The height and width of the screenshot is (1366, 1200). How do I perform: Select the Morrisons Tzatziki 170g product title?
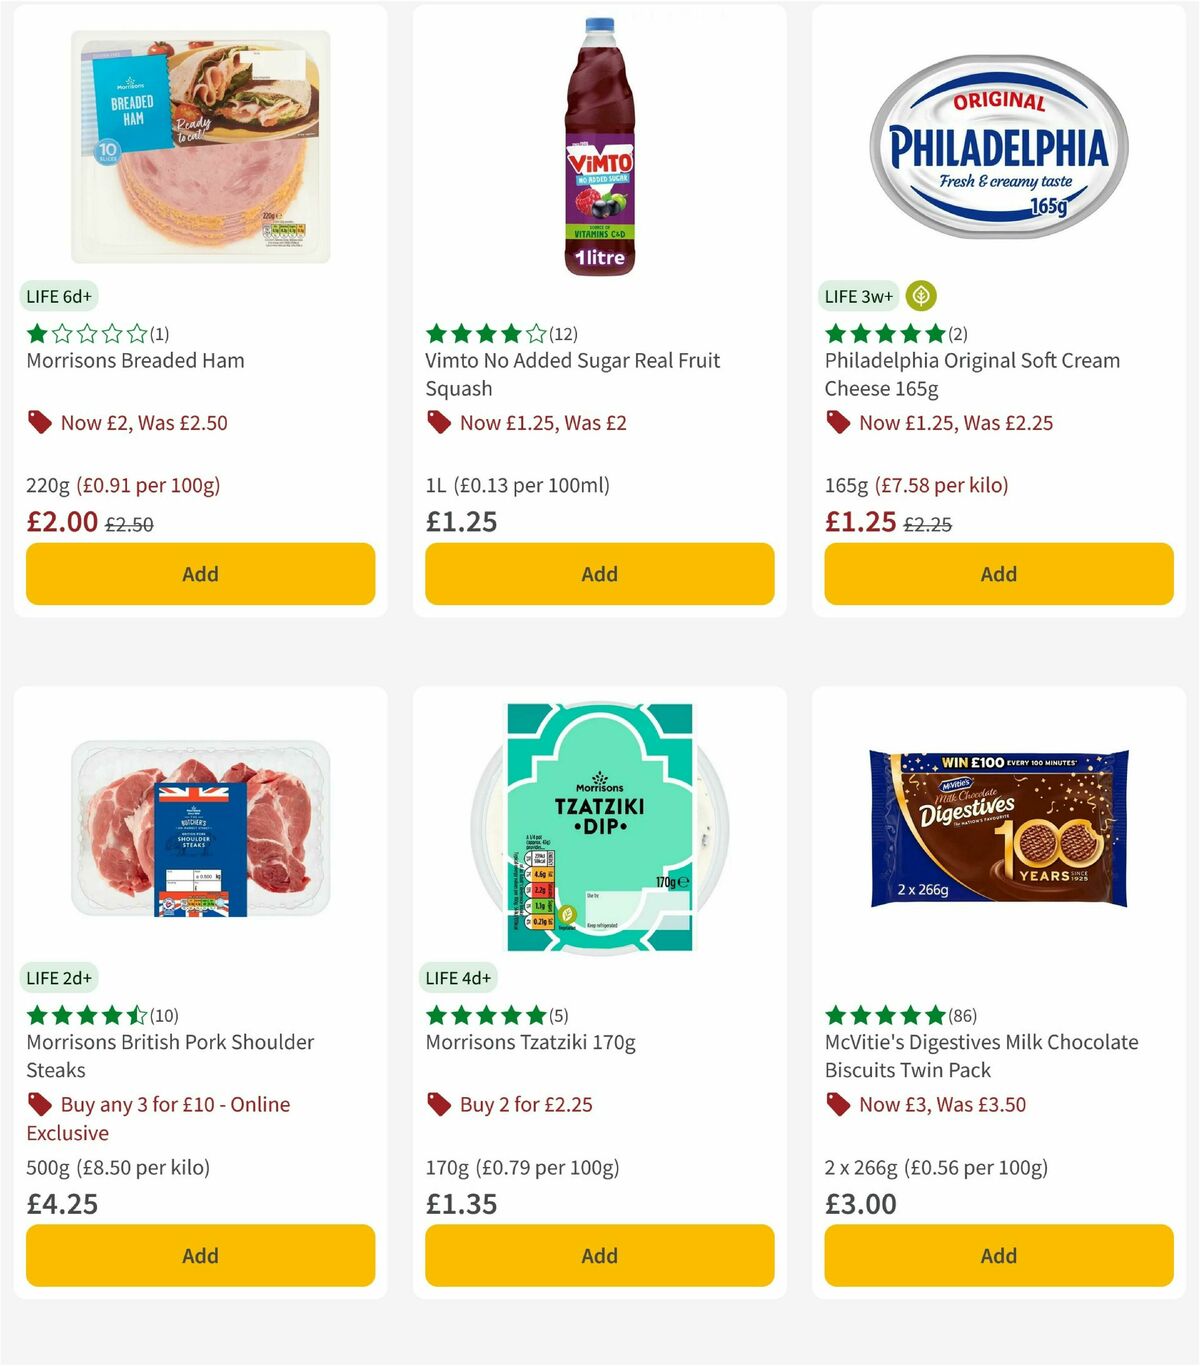pyautogui.click(x=529, y=1042)
